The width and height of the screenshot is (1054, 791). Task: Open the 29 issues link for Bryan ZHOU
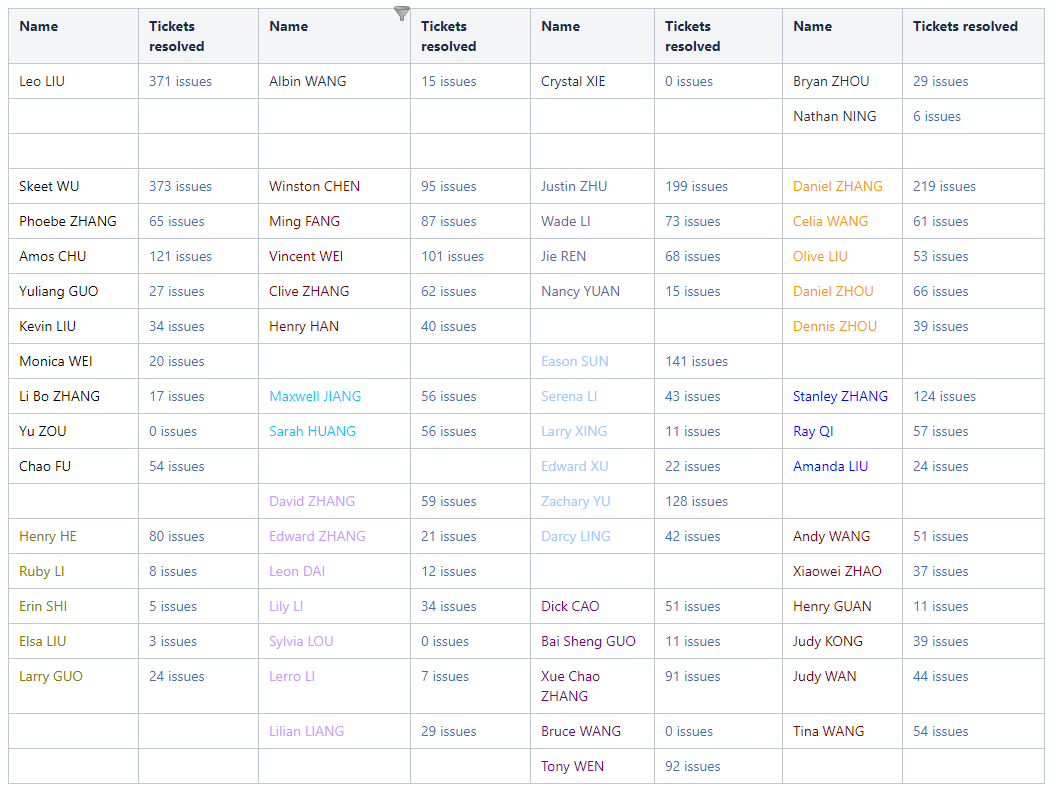click(940, 81)
